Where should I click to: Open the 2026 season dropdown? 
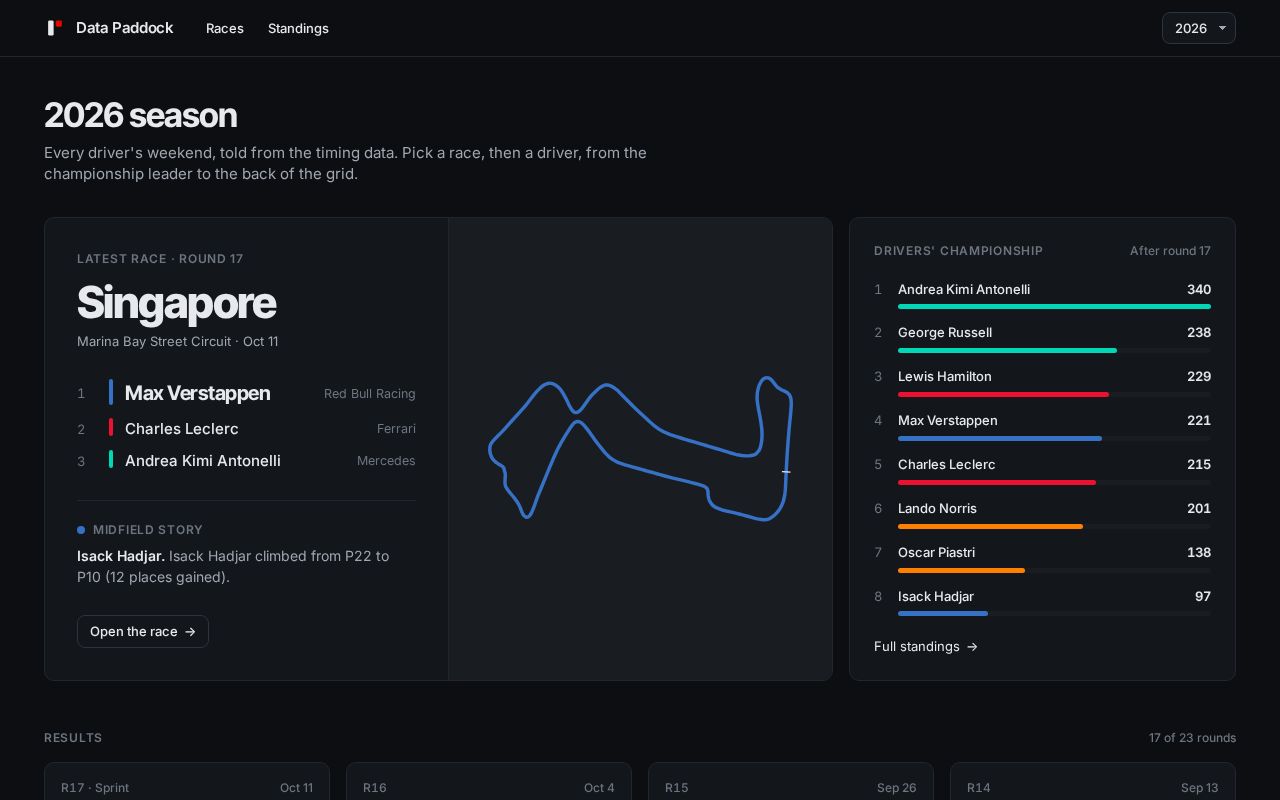point(1198,28)
